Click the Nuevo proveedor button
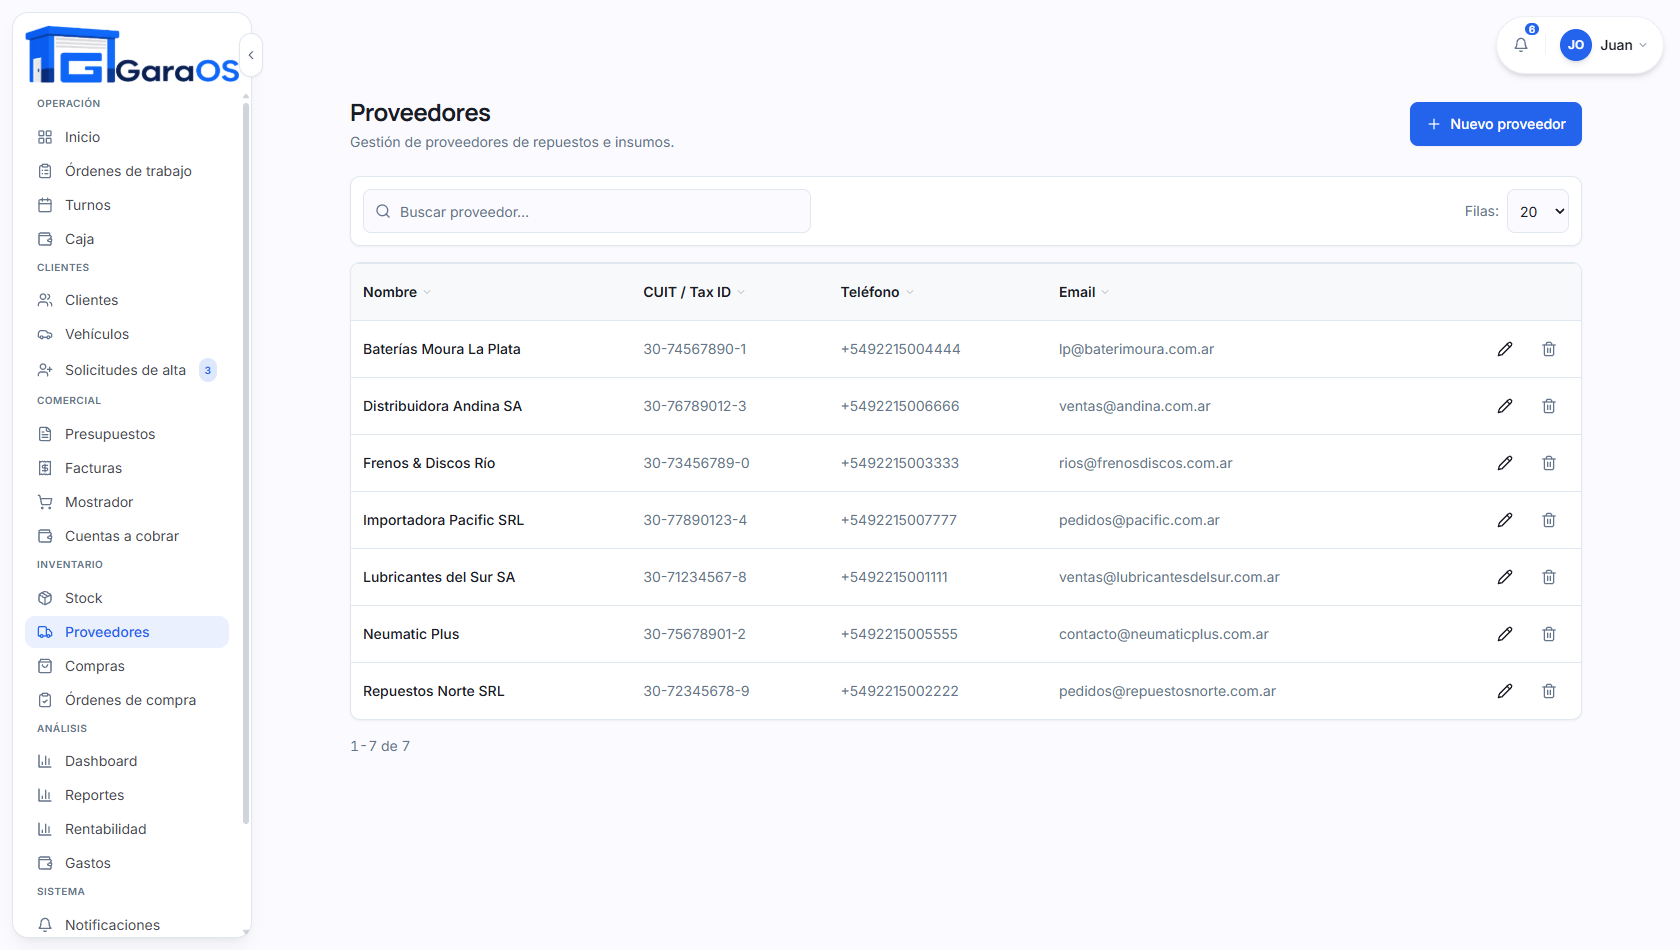 (1495, 124)
